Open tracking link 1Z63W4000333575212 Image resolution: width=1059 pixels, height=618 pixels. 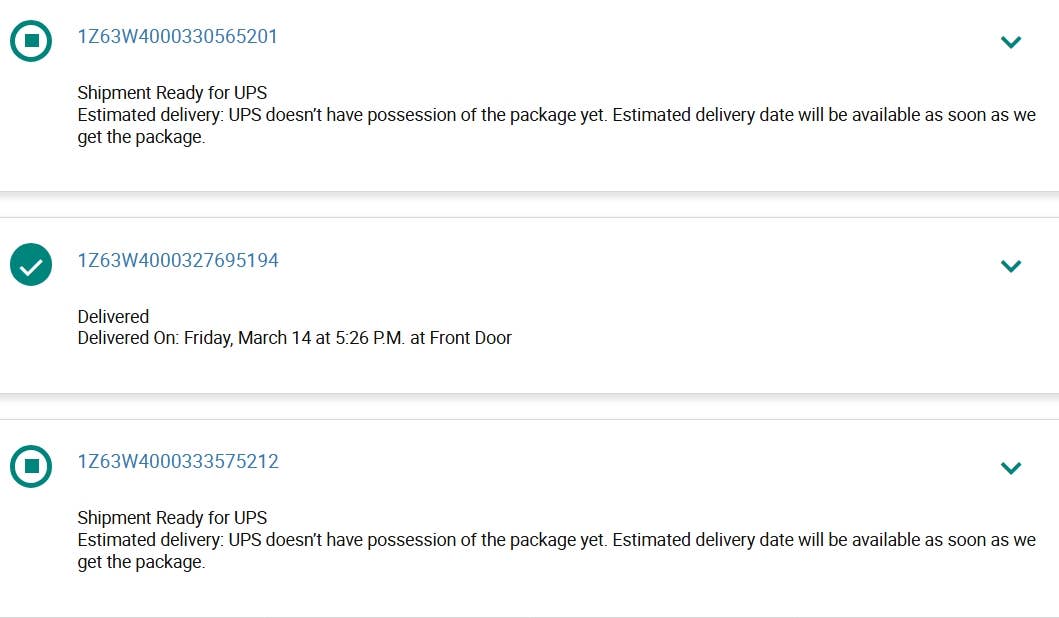178,462
